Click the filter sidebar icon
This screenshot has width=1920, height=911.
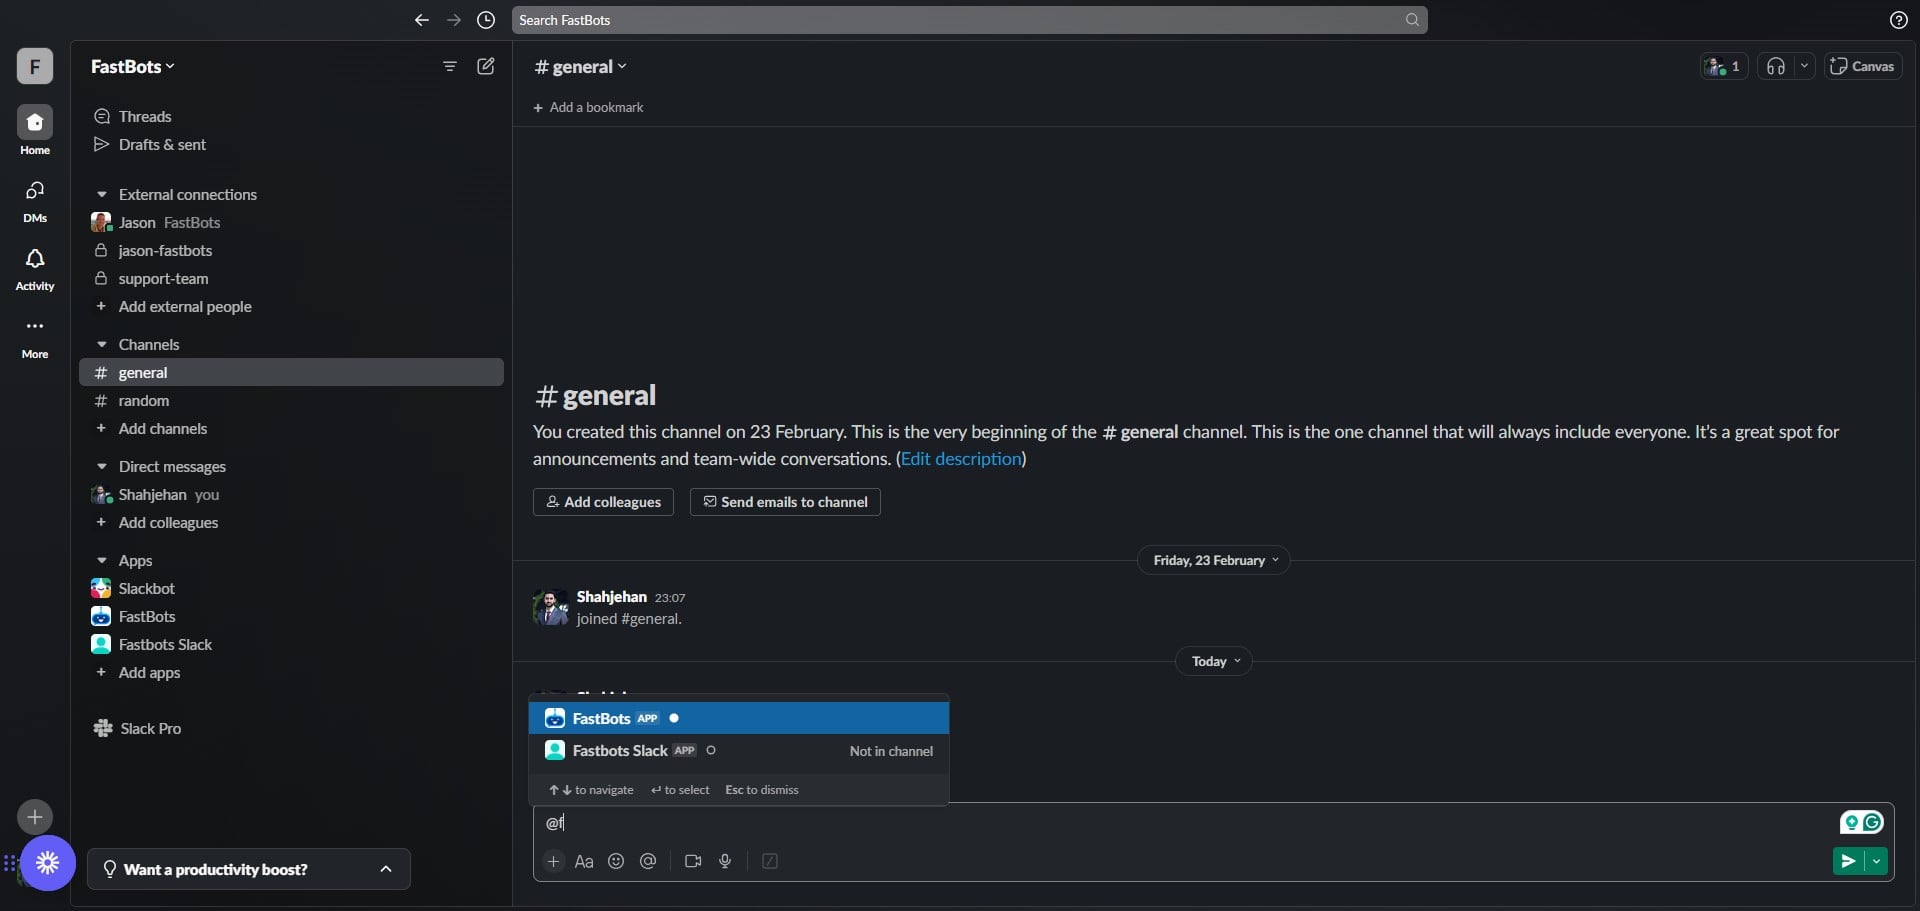click(x=450, y=66)
